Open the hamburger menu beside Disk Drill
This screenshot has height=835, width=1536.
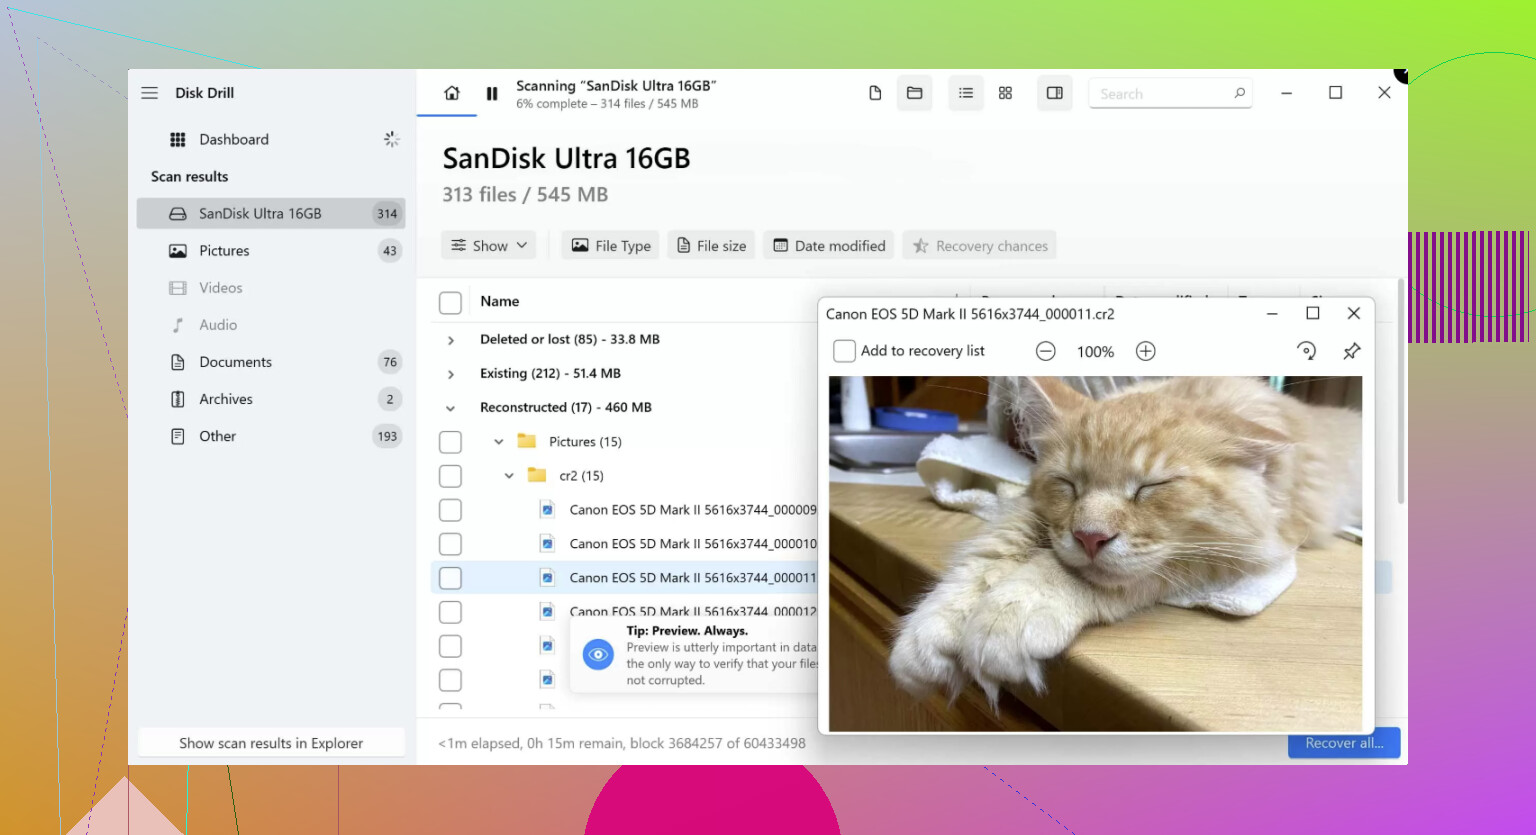[x=150, y=93]
